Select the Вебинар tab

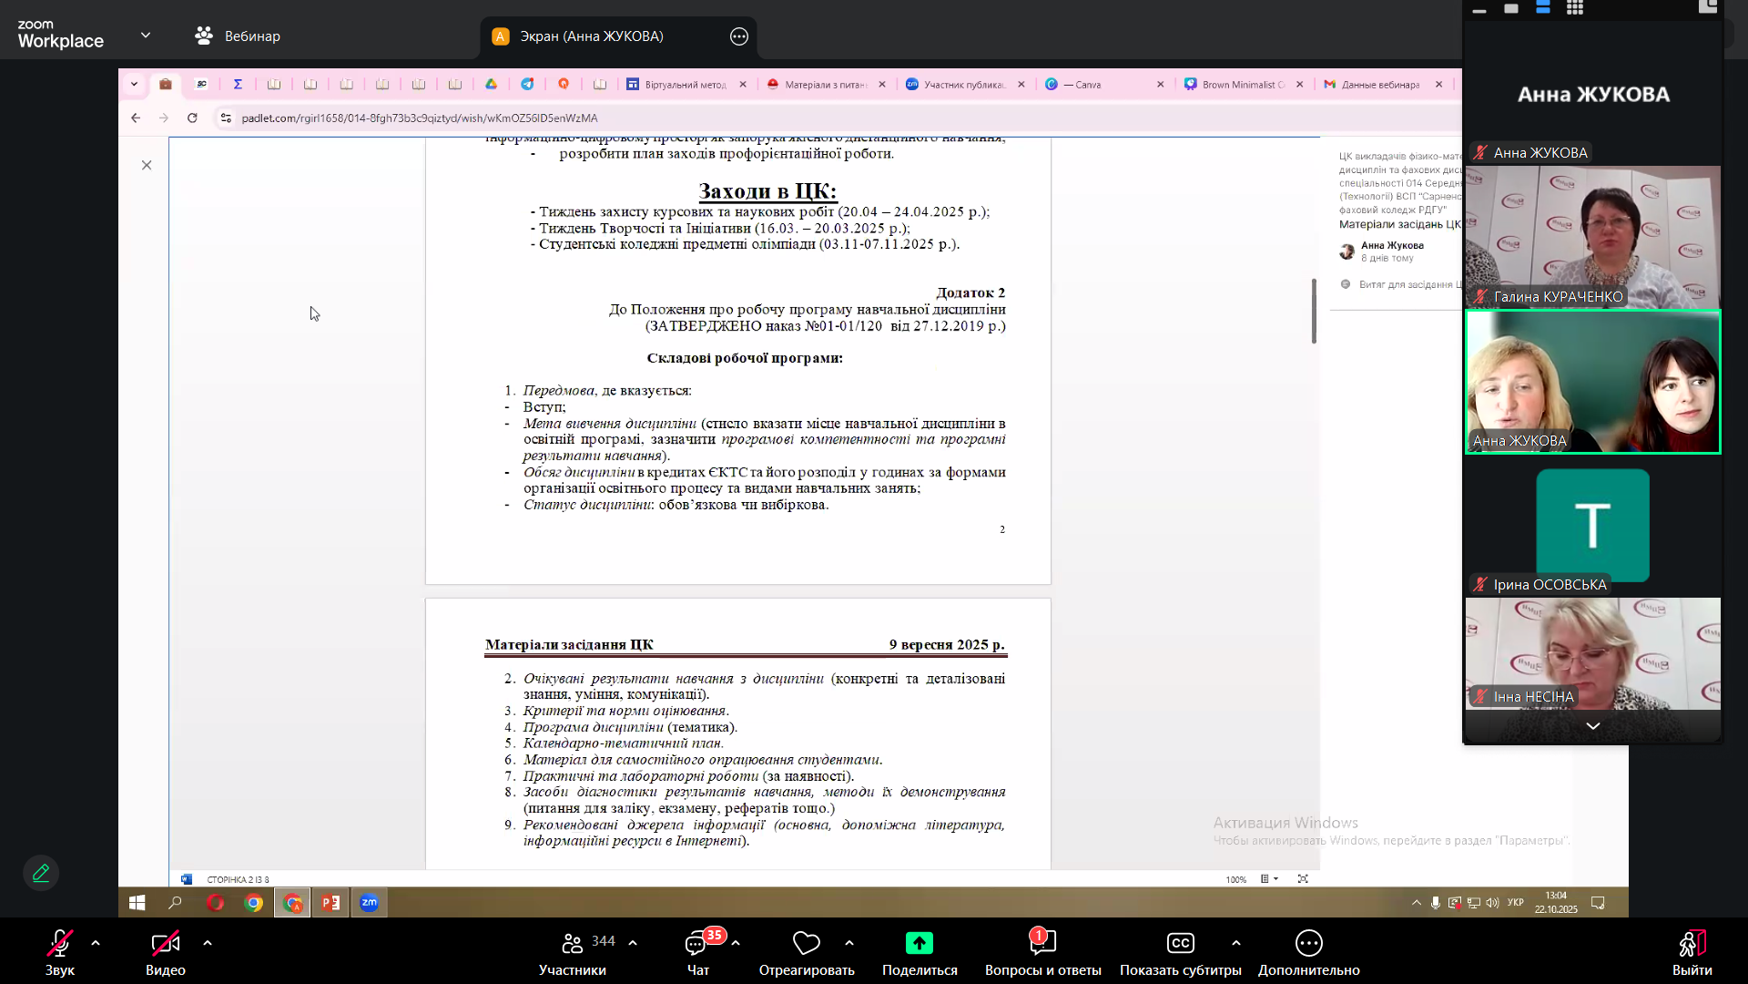[238, 36]
